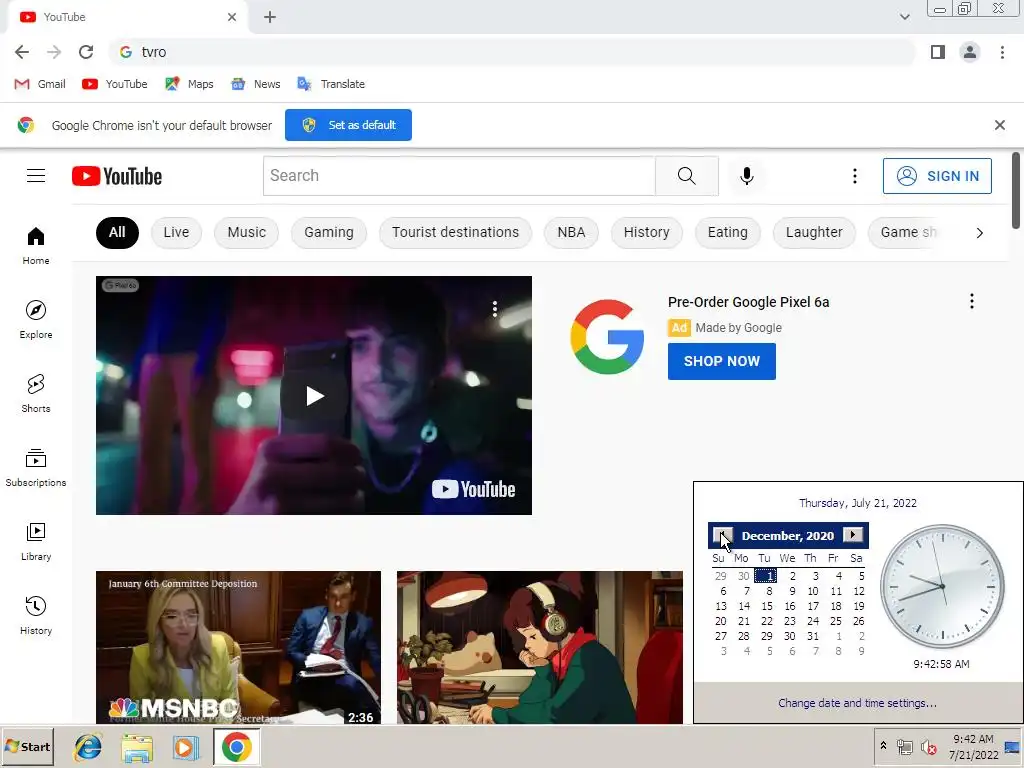1024x768 pixels.
Task: Select the Laughter filter chip
Action: tap(814, 232)
